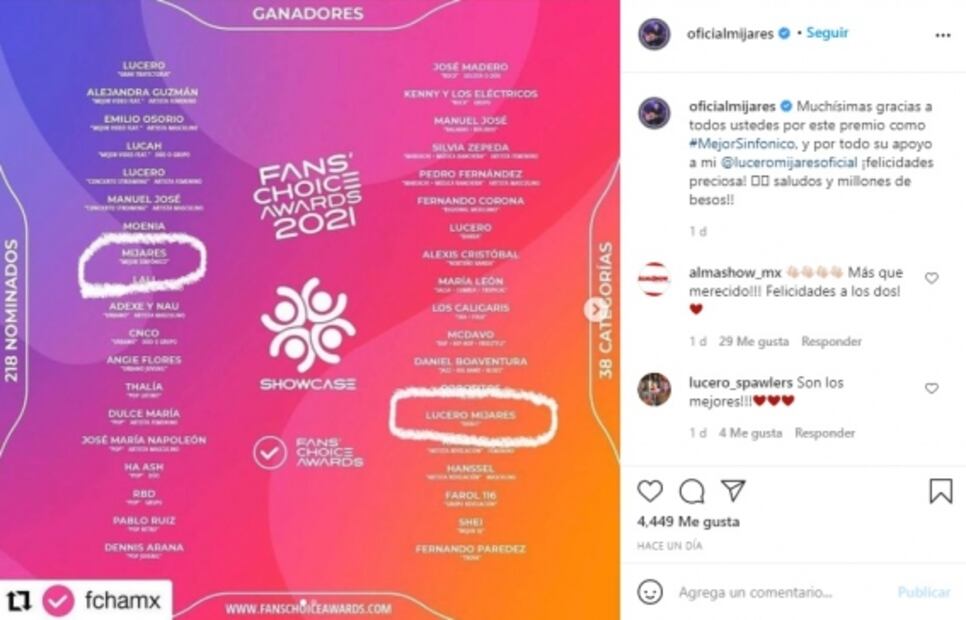Reply to lucero_spawlers comment via Responder
The image size is (966, 620).
pyautogui.click(x=824, y=433)
